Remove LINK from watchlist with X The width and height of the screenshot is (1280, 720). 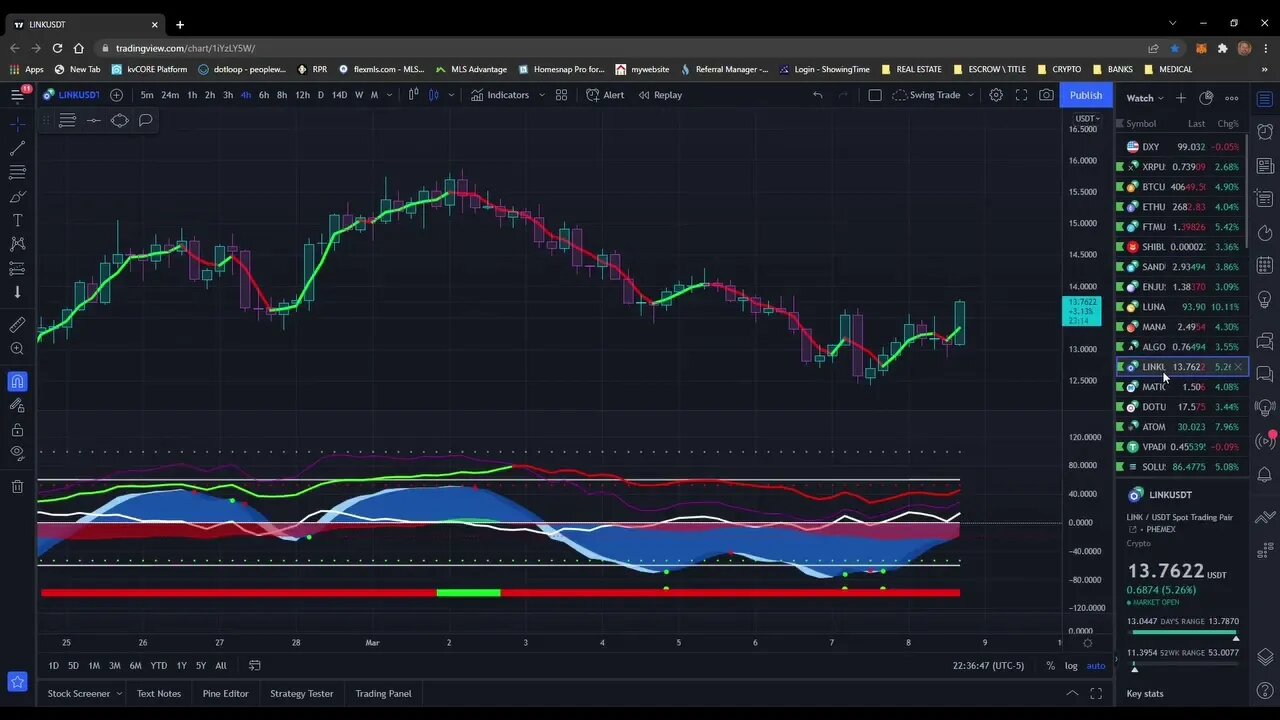(x=1238, y=367)
